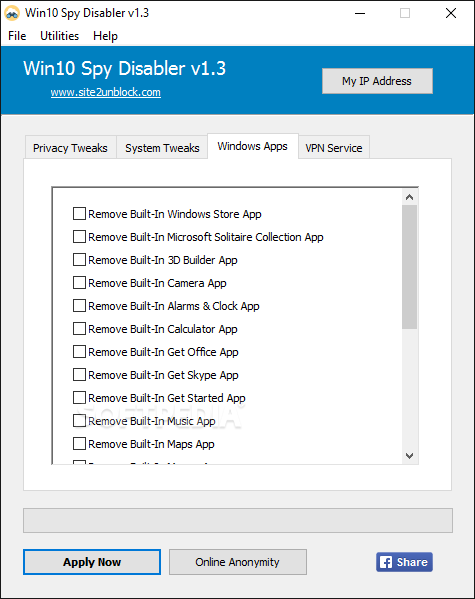Click the Facebook Share button
Image resolution: width=475 pixels, height=599 pixels.
[404, 562]
